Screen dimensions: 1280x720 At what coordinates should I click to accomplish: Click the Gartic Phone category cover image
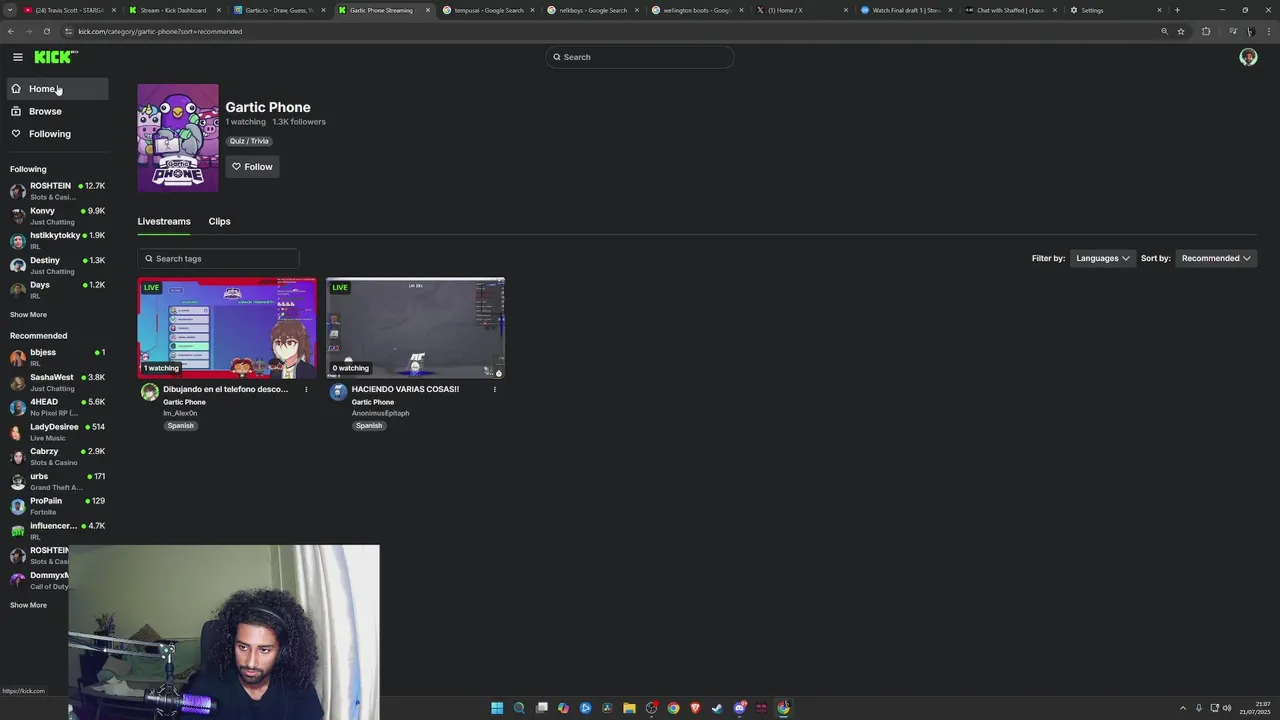tap(178, 138)
